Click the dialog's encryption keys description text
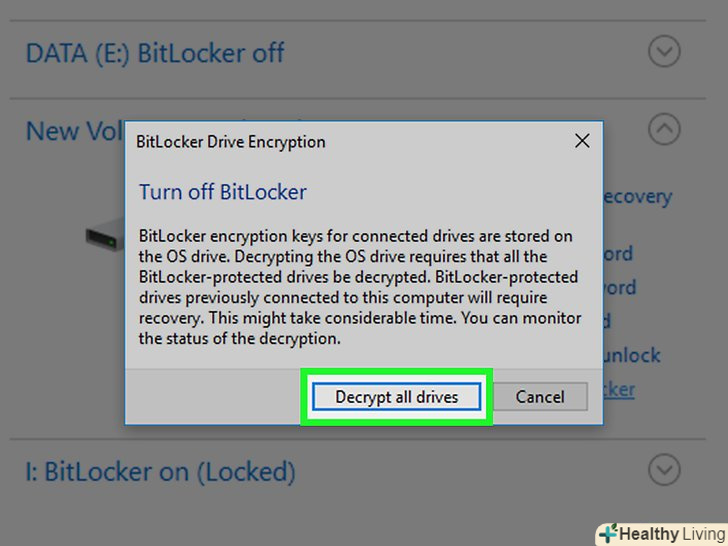This screenshot has height=546, width=728. (357, 287)
